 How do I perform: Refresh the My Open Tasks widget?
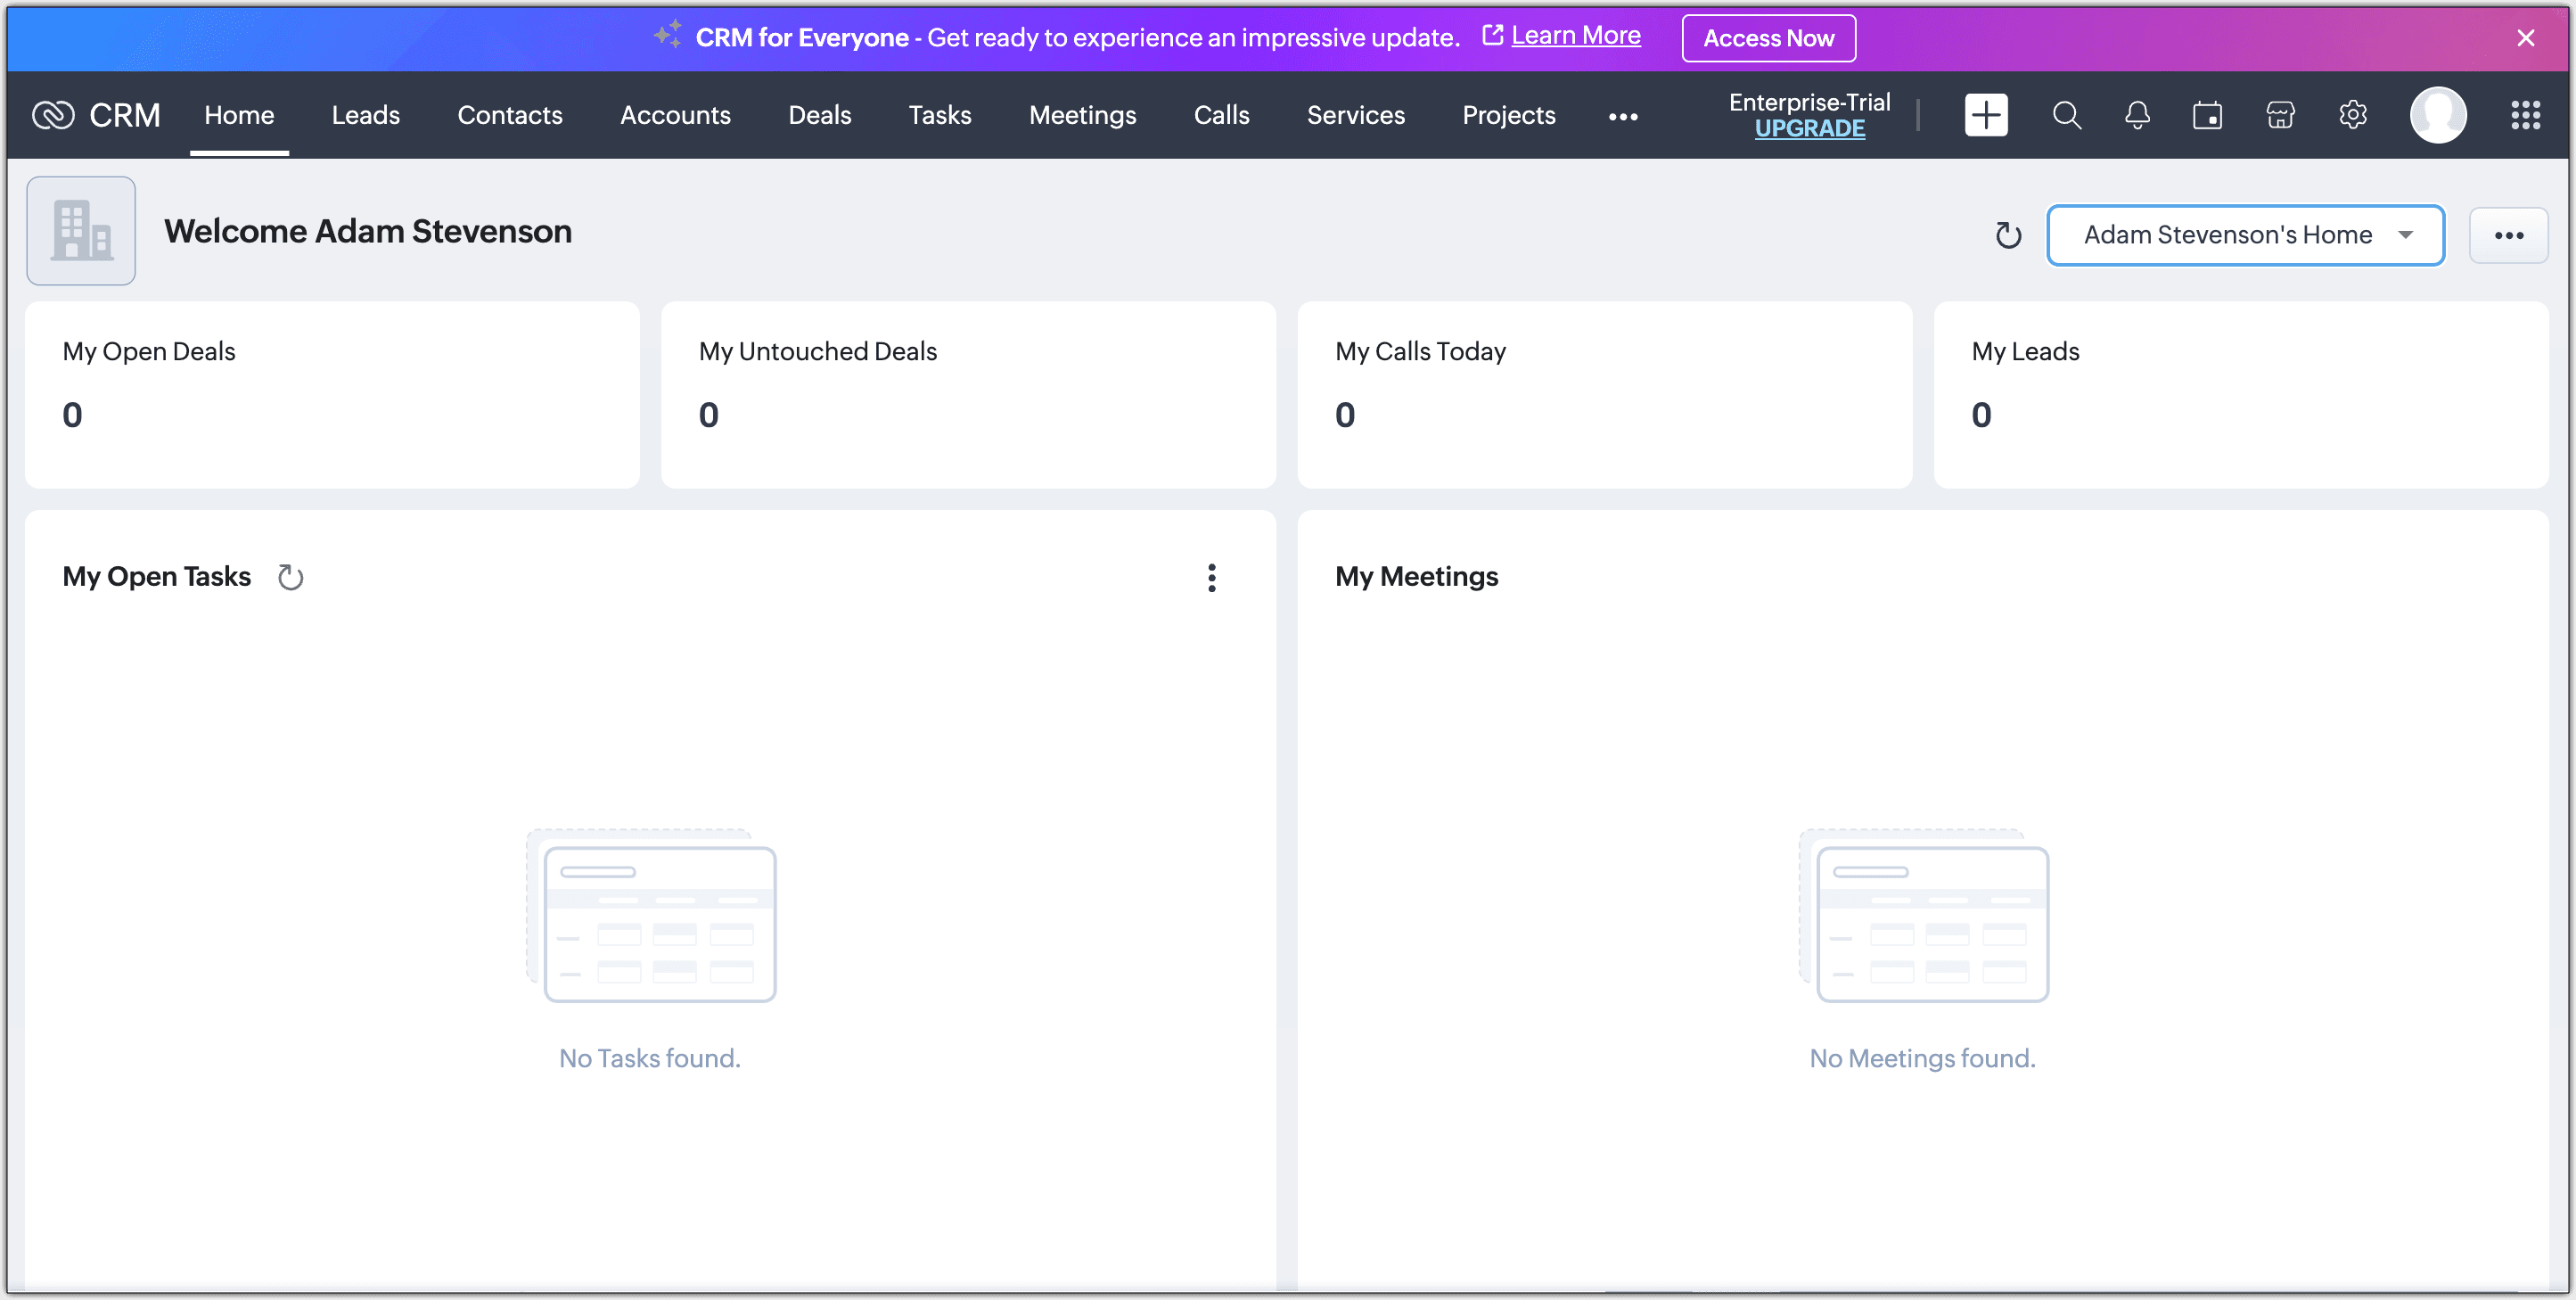pyautogui.click(x=290, y=577)
